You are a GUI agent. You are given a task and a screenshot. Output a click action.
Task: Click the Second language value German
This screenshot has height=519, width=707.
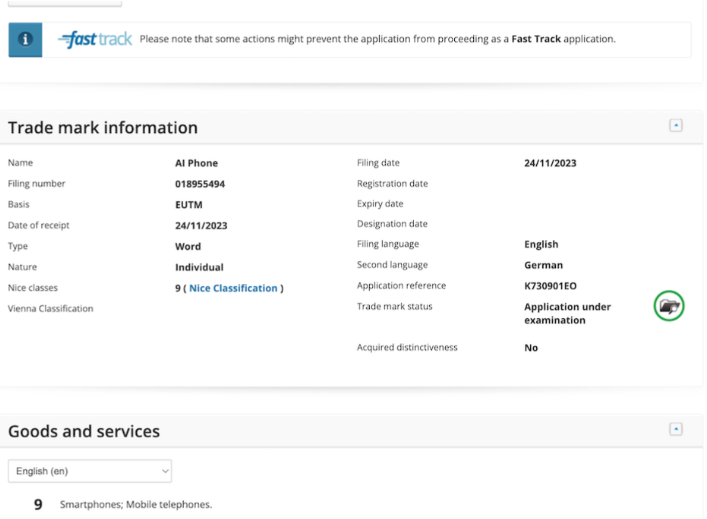(x=544, y=265)
